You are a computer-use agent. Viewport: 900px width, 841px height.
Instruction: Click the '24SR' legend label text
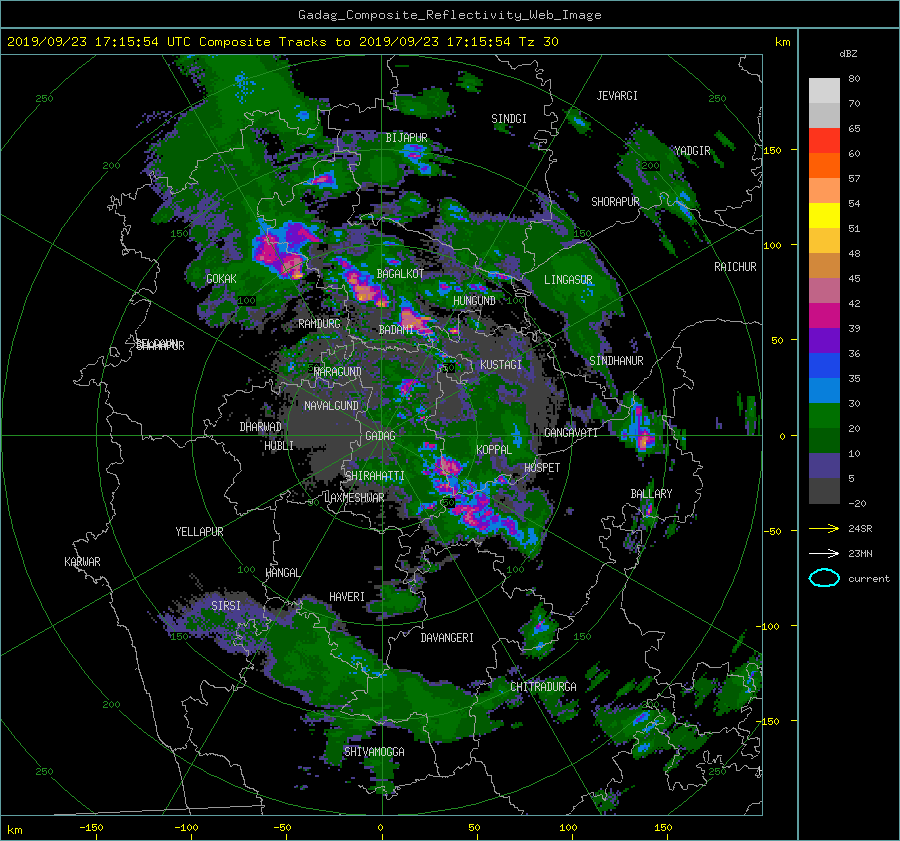coord(860,528)
